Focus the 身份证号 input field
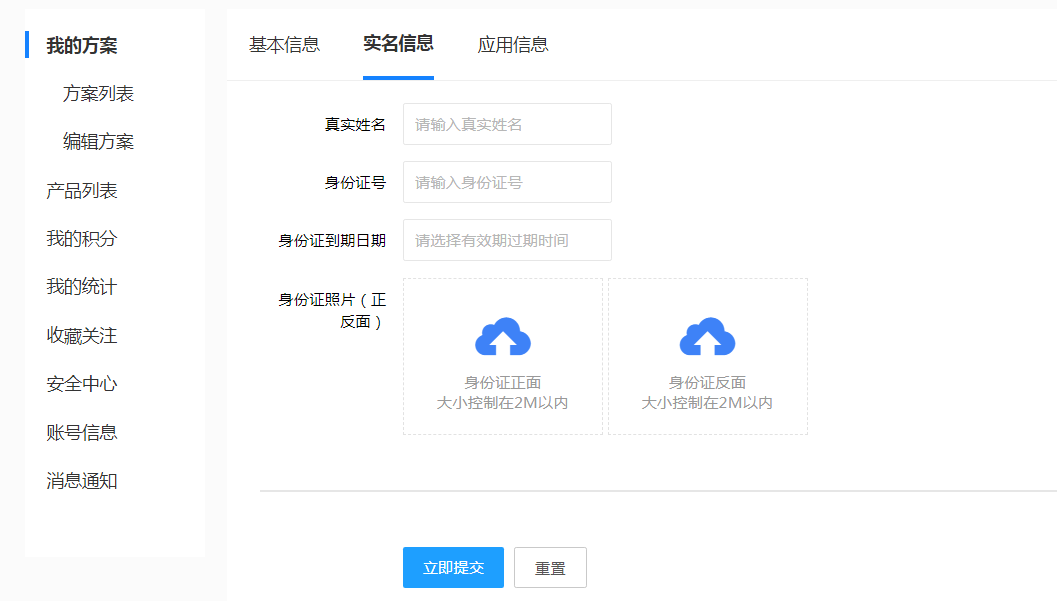This screenshot has width=1057, height=601. coord(507,182)
